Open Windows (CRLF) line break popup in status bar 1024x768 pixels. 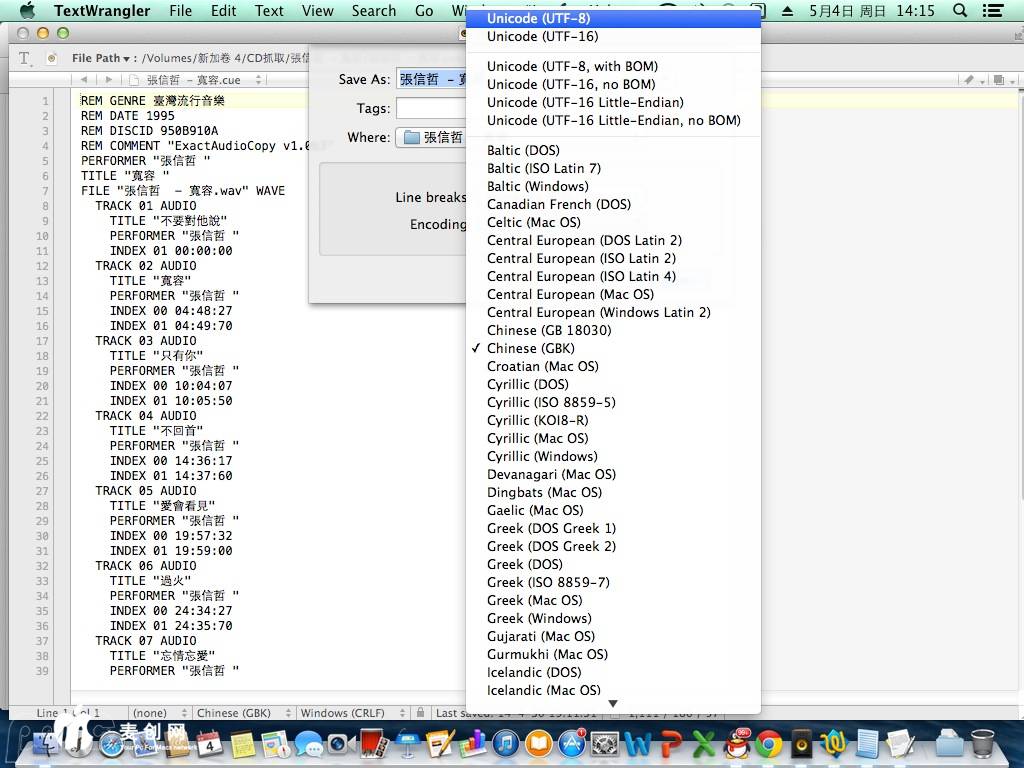[346, 713]
